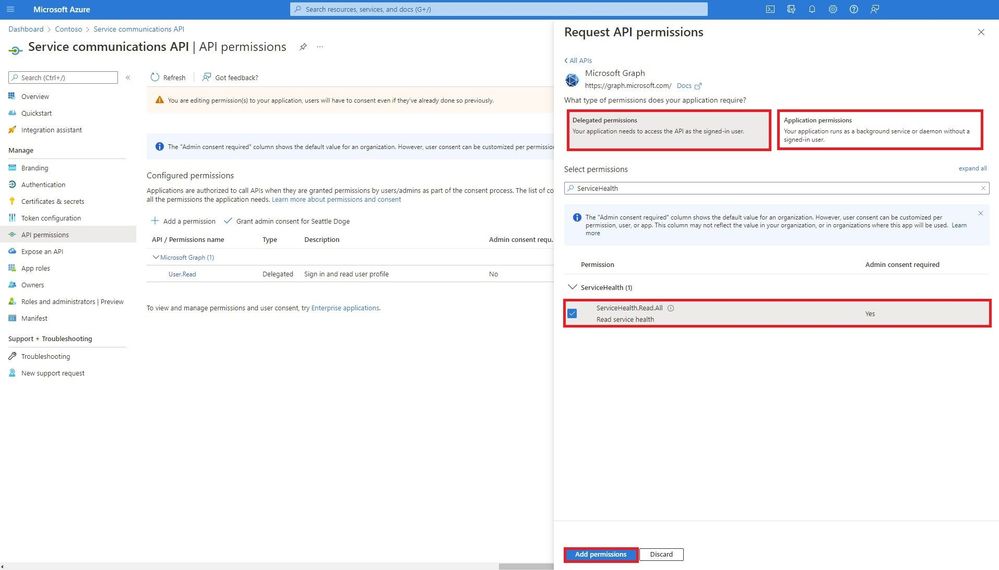Open Expose an API
Screen dimensions: 999x570
pyautogui.click(x=42, y=251)
